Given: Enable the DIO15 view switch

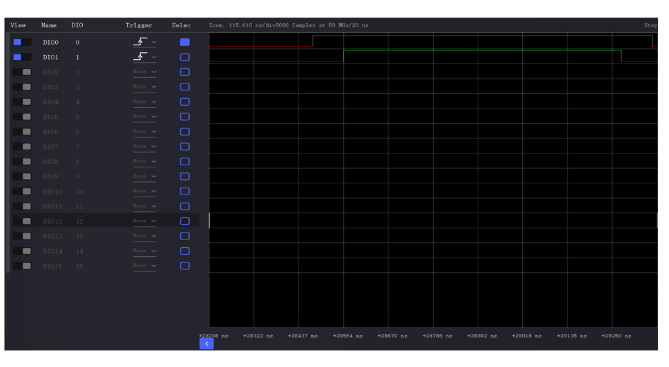Looking at the screenshot, I should pyautogui.click(x=22, y=266).
